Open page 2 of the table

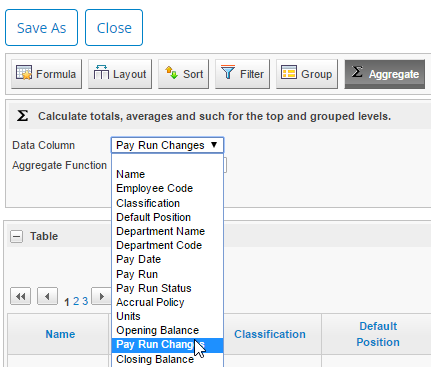click(x=76, y=301)
